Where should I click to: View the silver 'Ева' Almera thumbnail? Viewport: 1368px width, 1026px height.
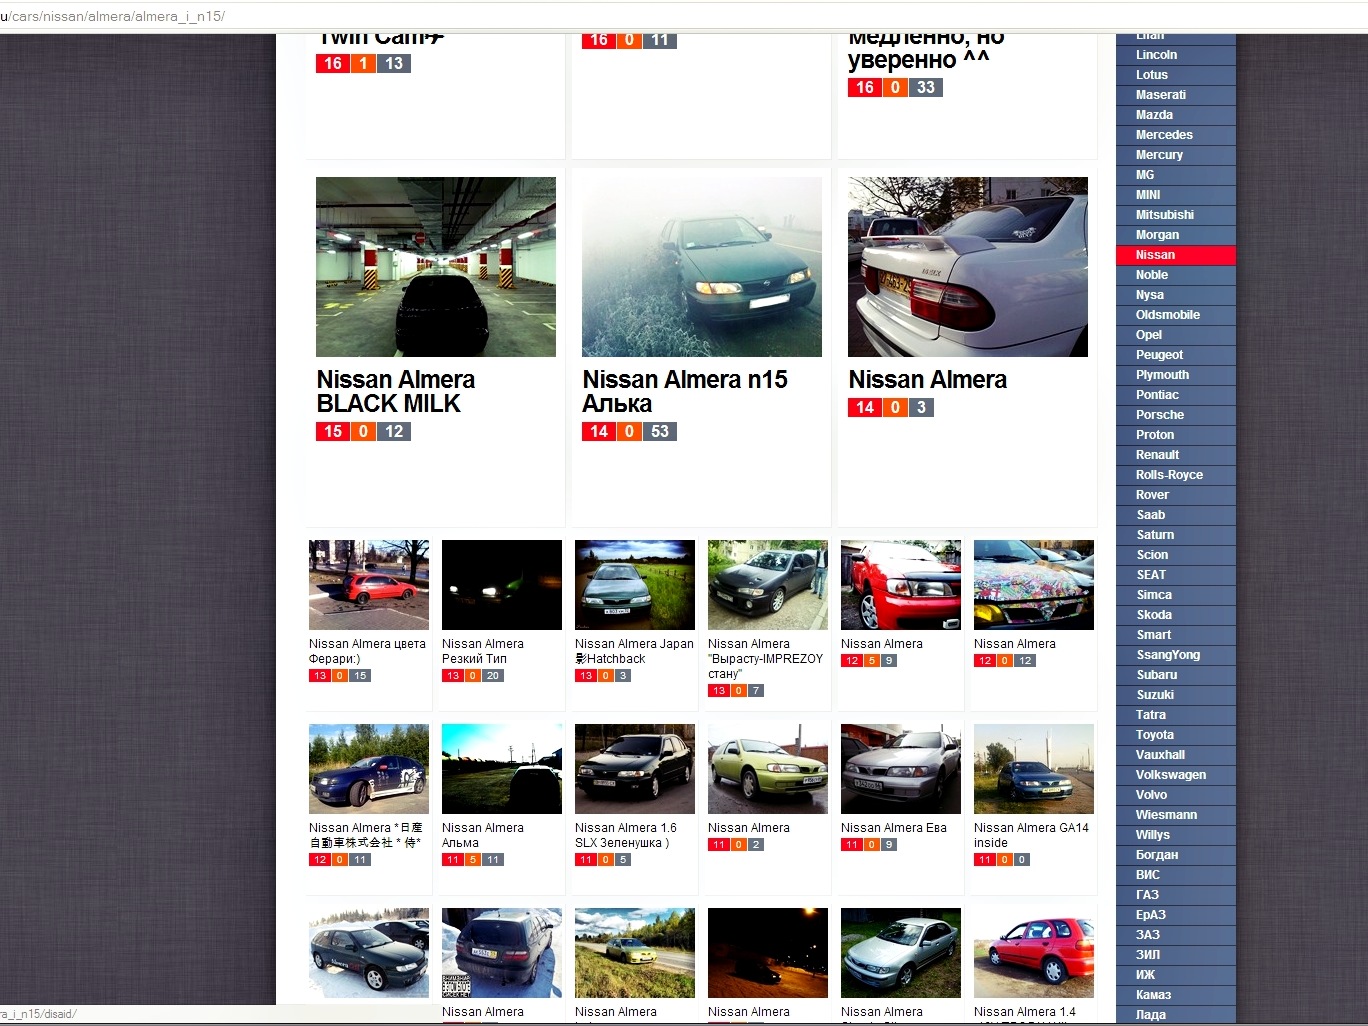coord(901,769)
